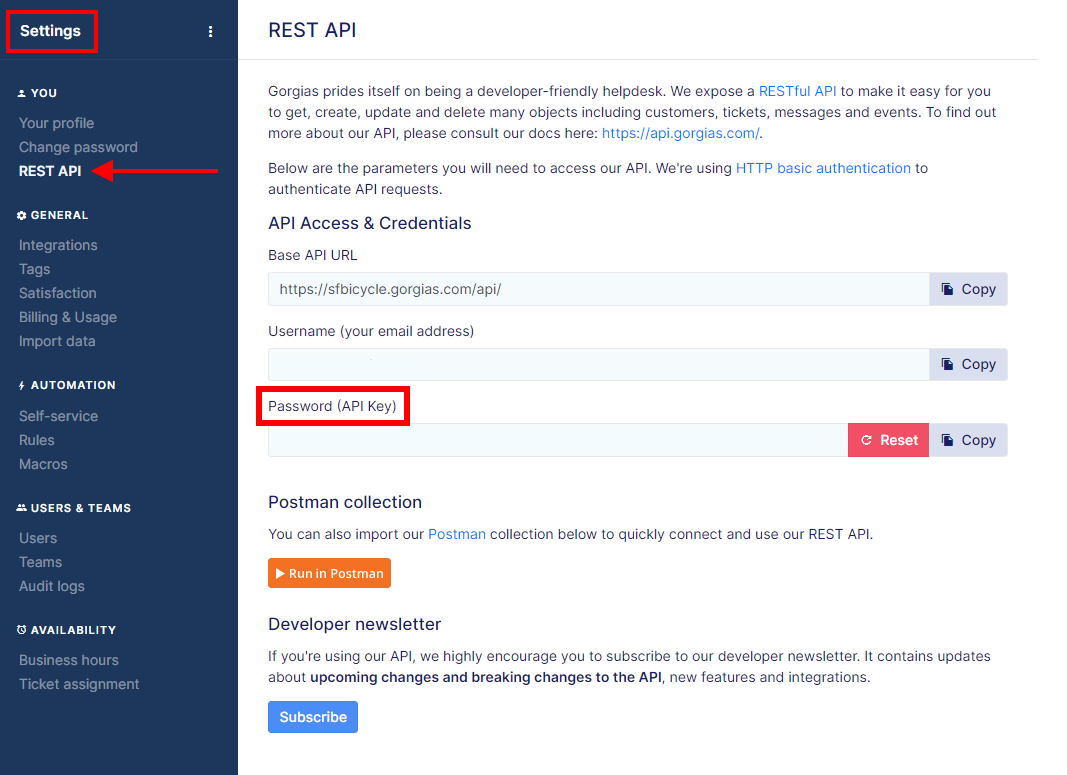
Task: Click the lightning icon beside AUTOMATION
Action: point(22,385)
